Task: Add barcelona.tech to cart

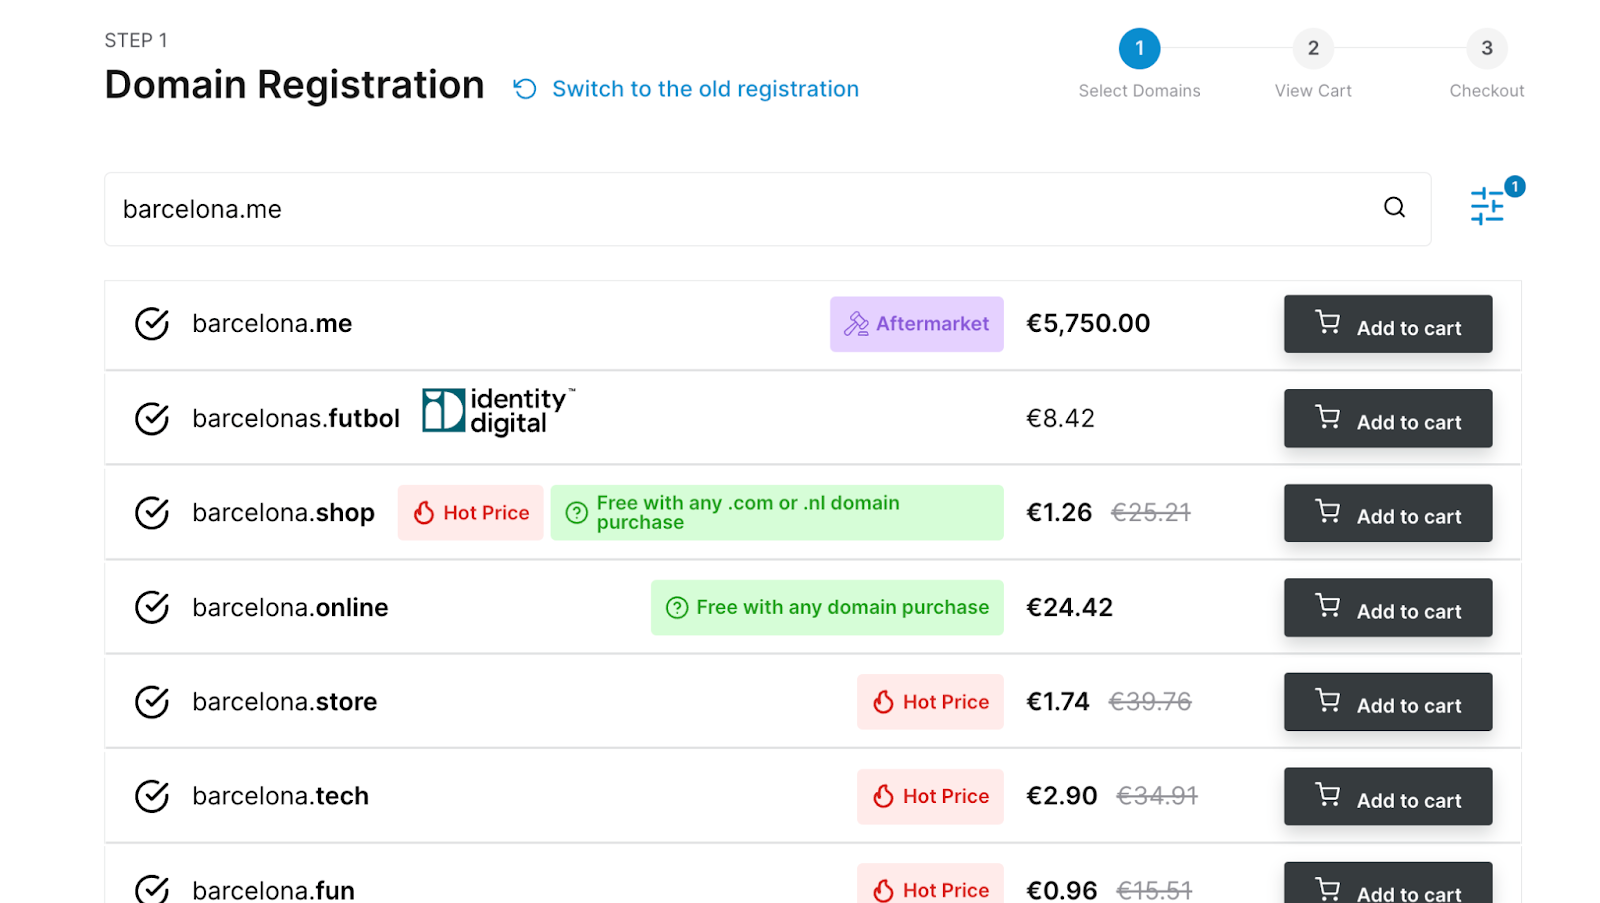Action: 1387,797
